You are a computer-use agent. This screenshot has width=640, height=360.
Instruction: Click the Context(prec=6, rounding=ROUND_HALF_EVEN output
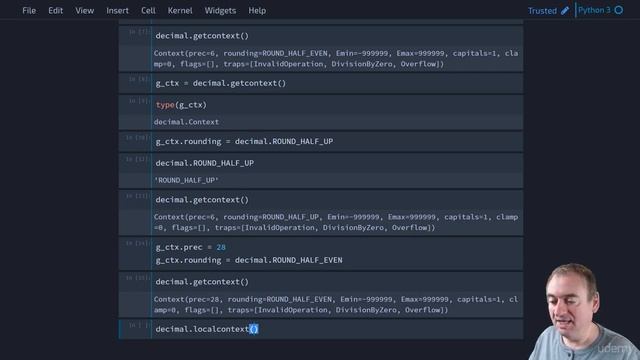tap(336, 59)
